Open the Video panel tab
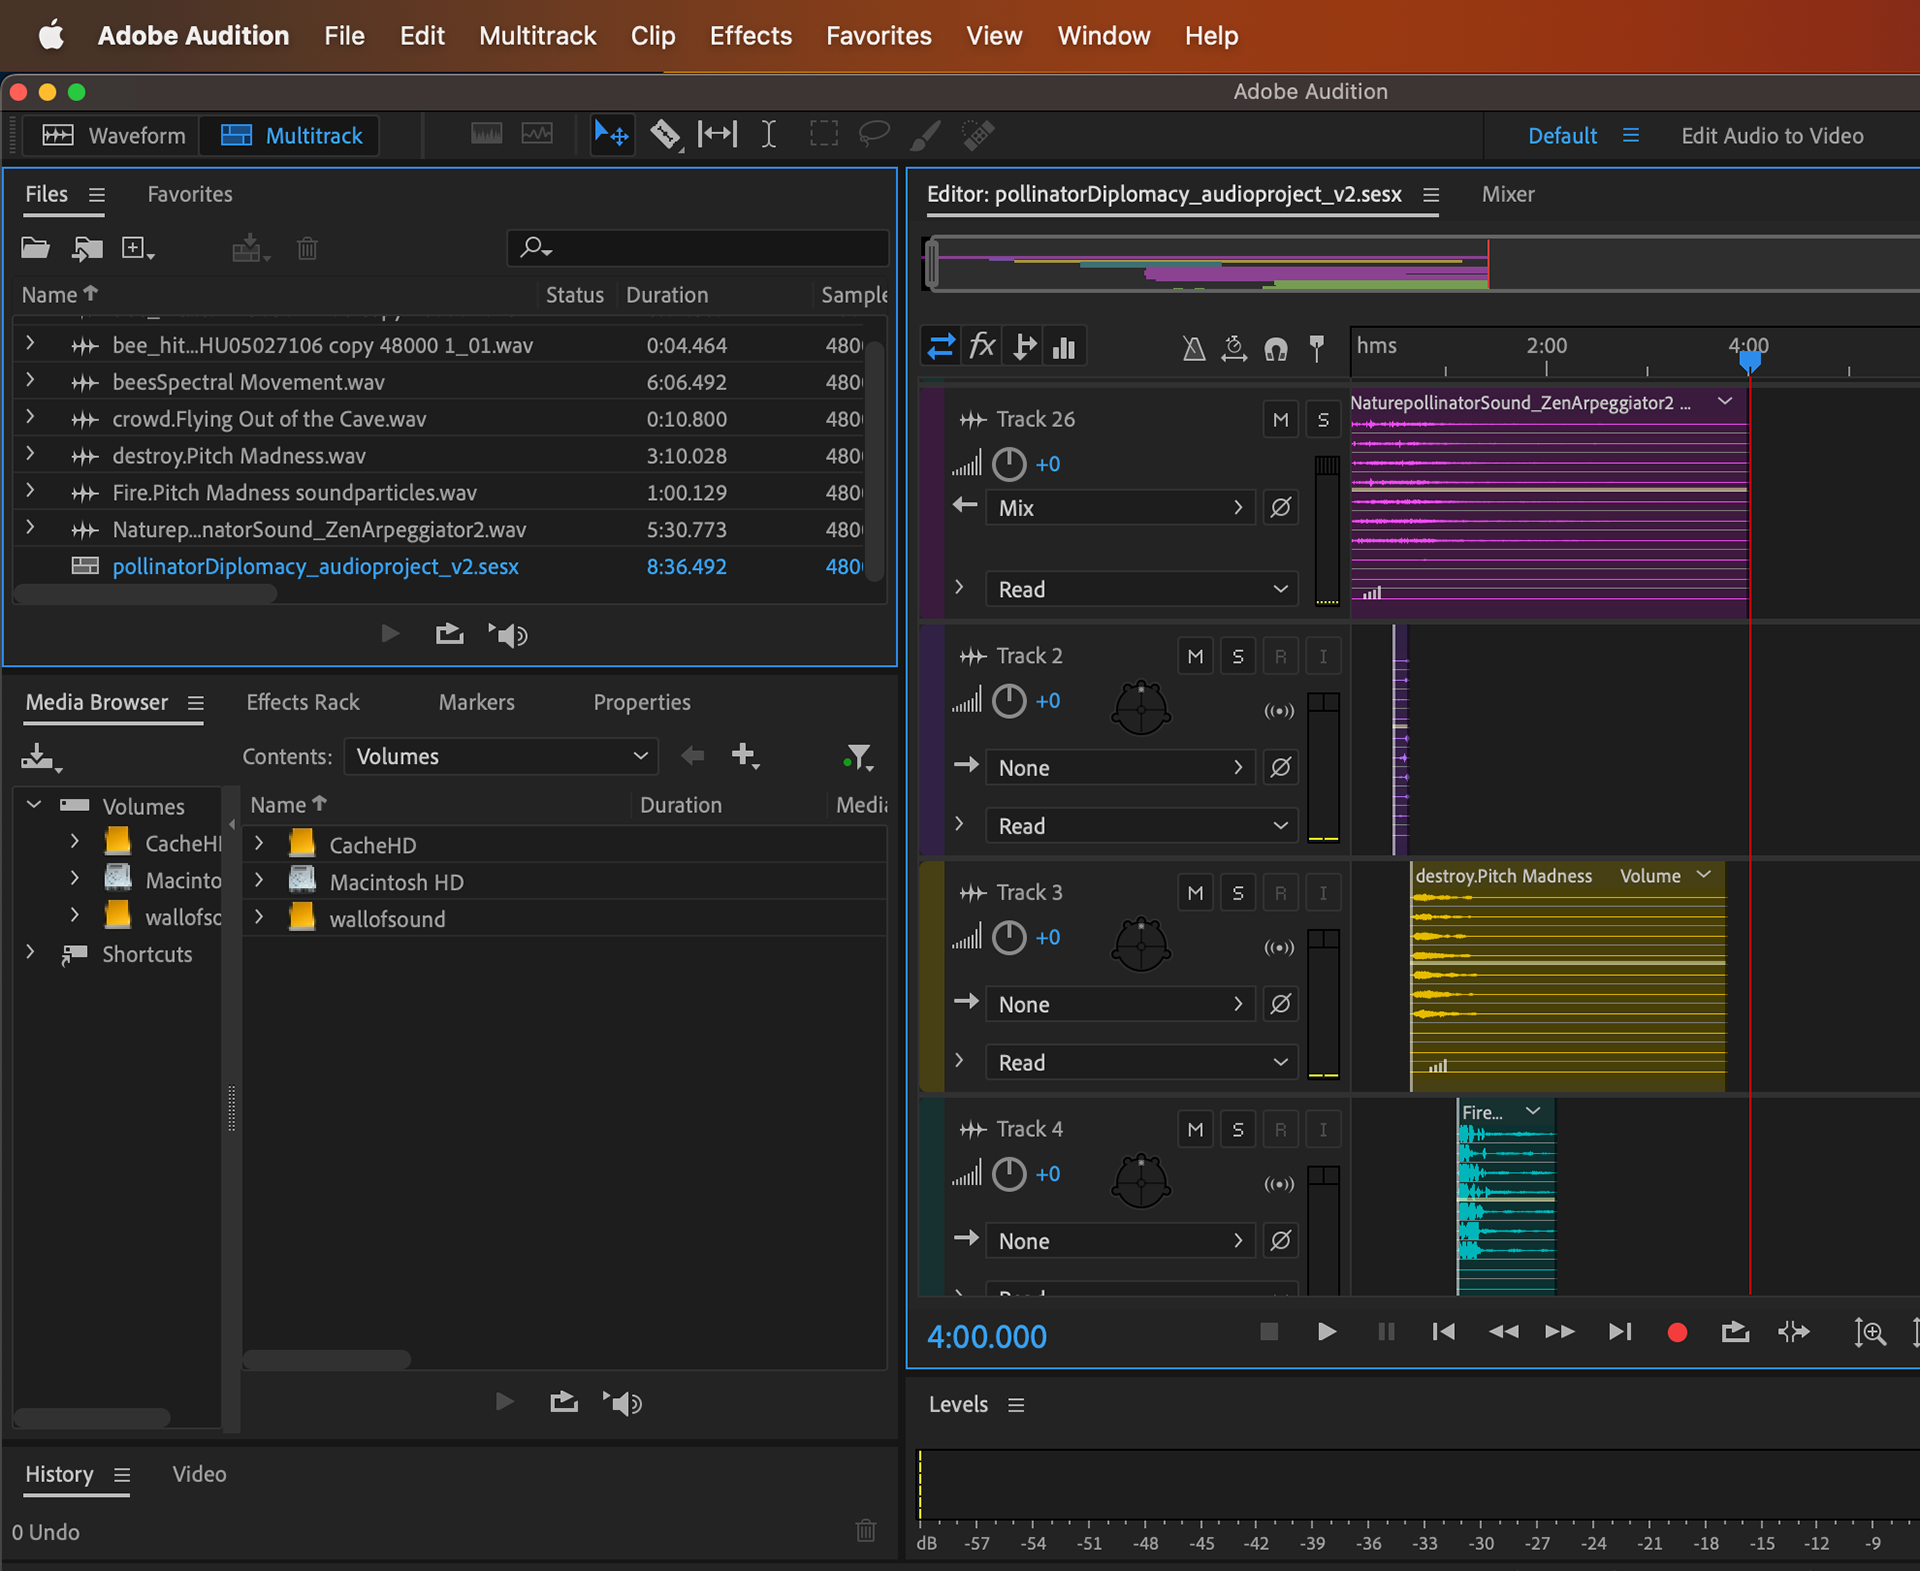This screenshot has width=1920, height=1571. coord(199,1474)
